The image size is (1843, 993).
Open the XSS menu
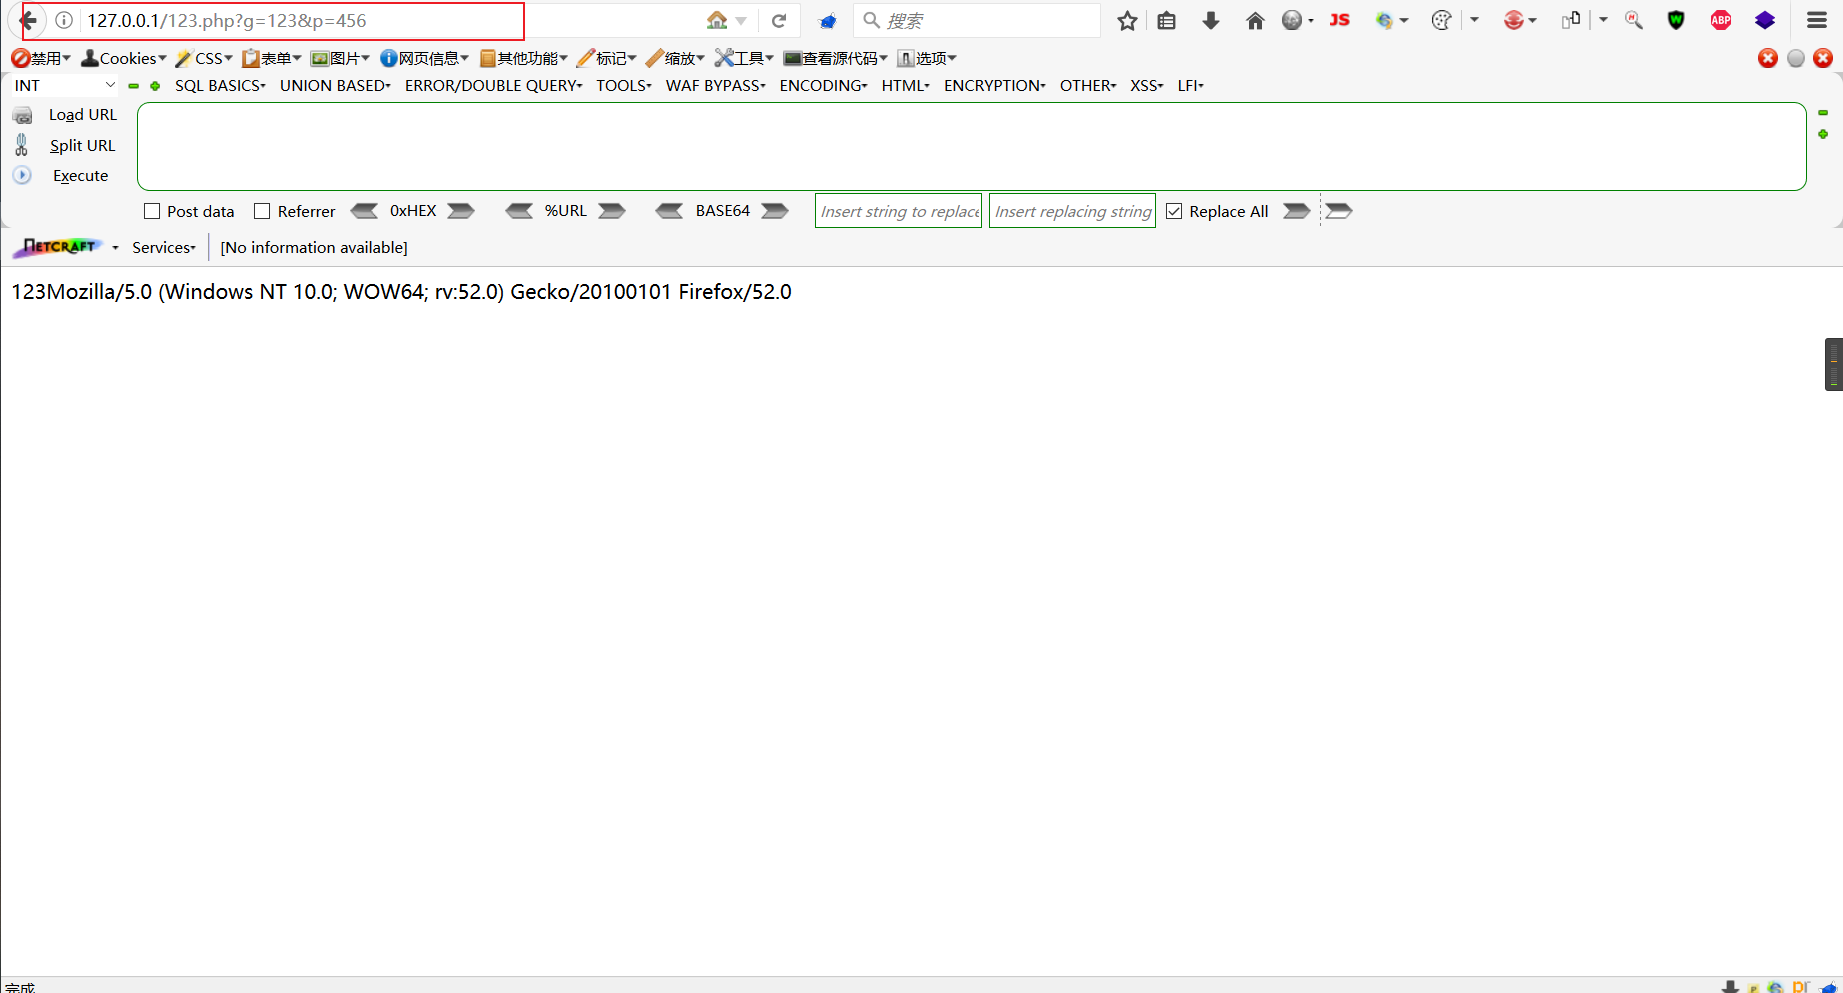(1147, 86)
